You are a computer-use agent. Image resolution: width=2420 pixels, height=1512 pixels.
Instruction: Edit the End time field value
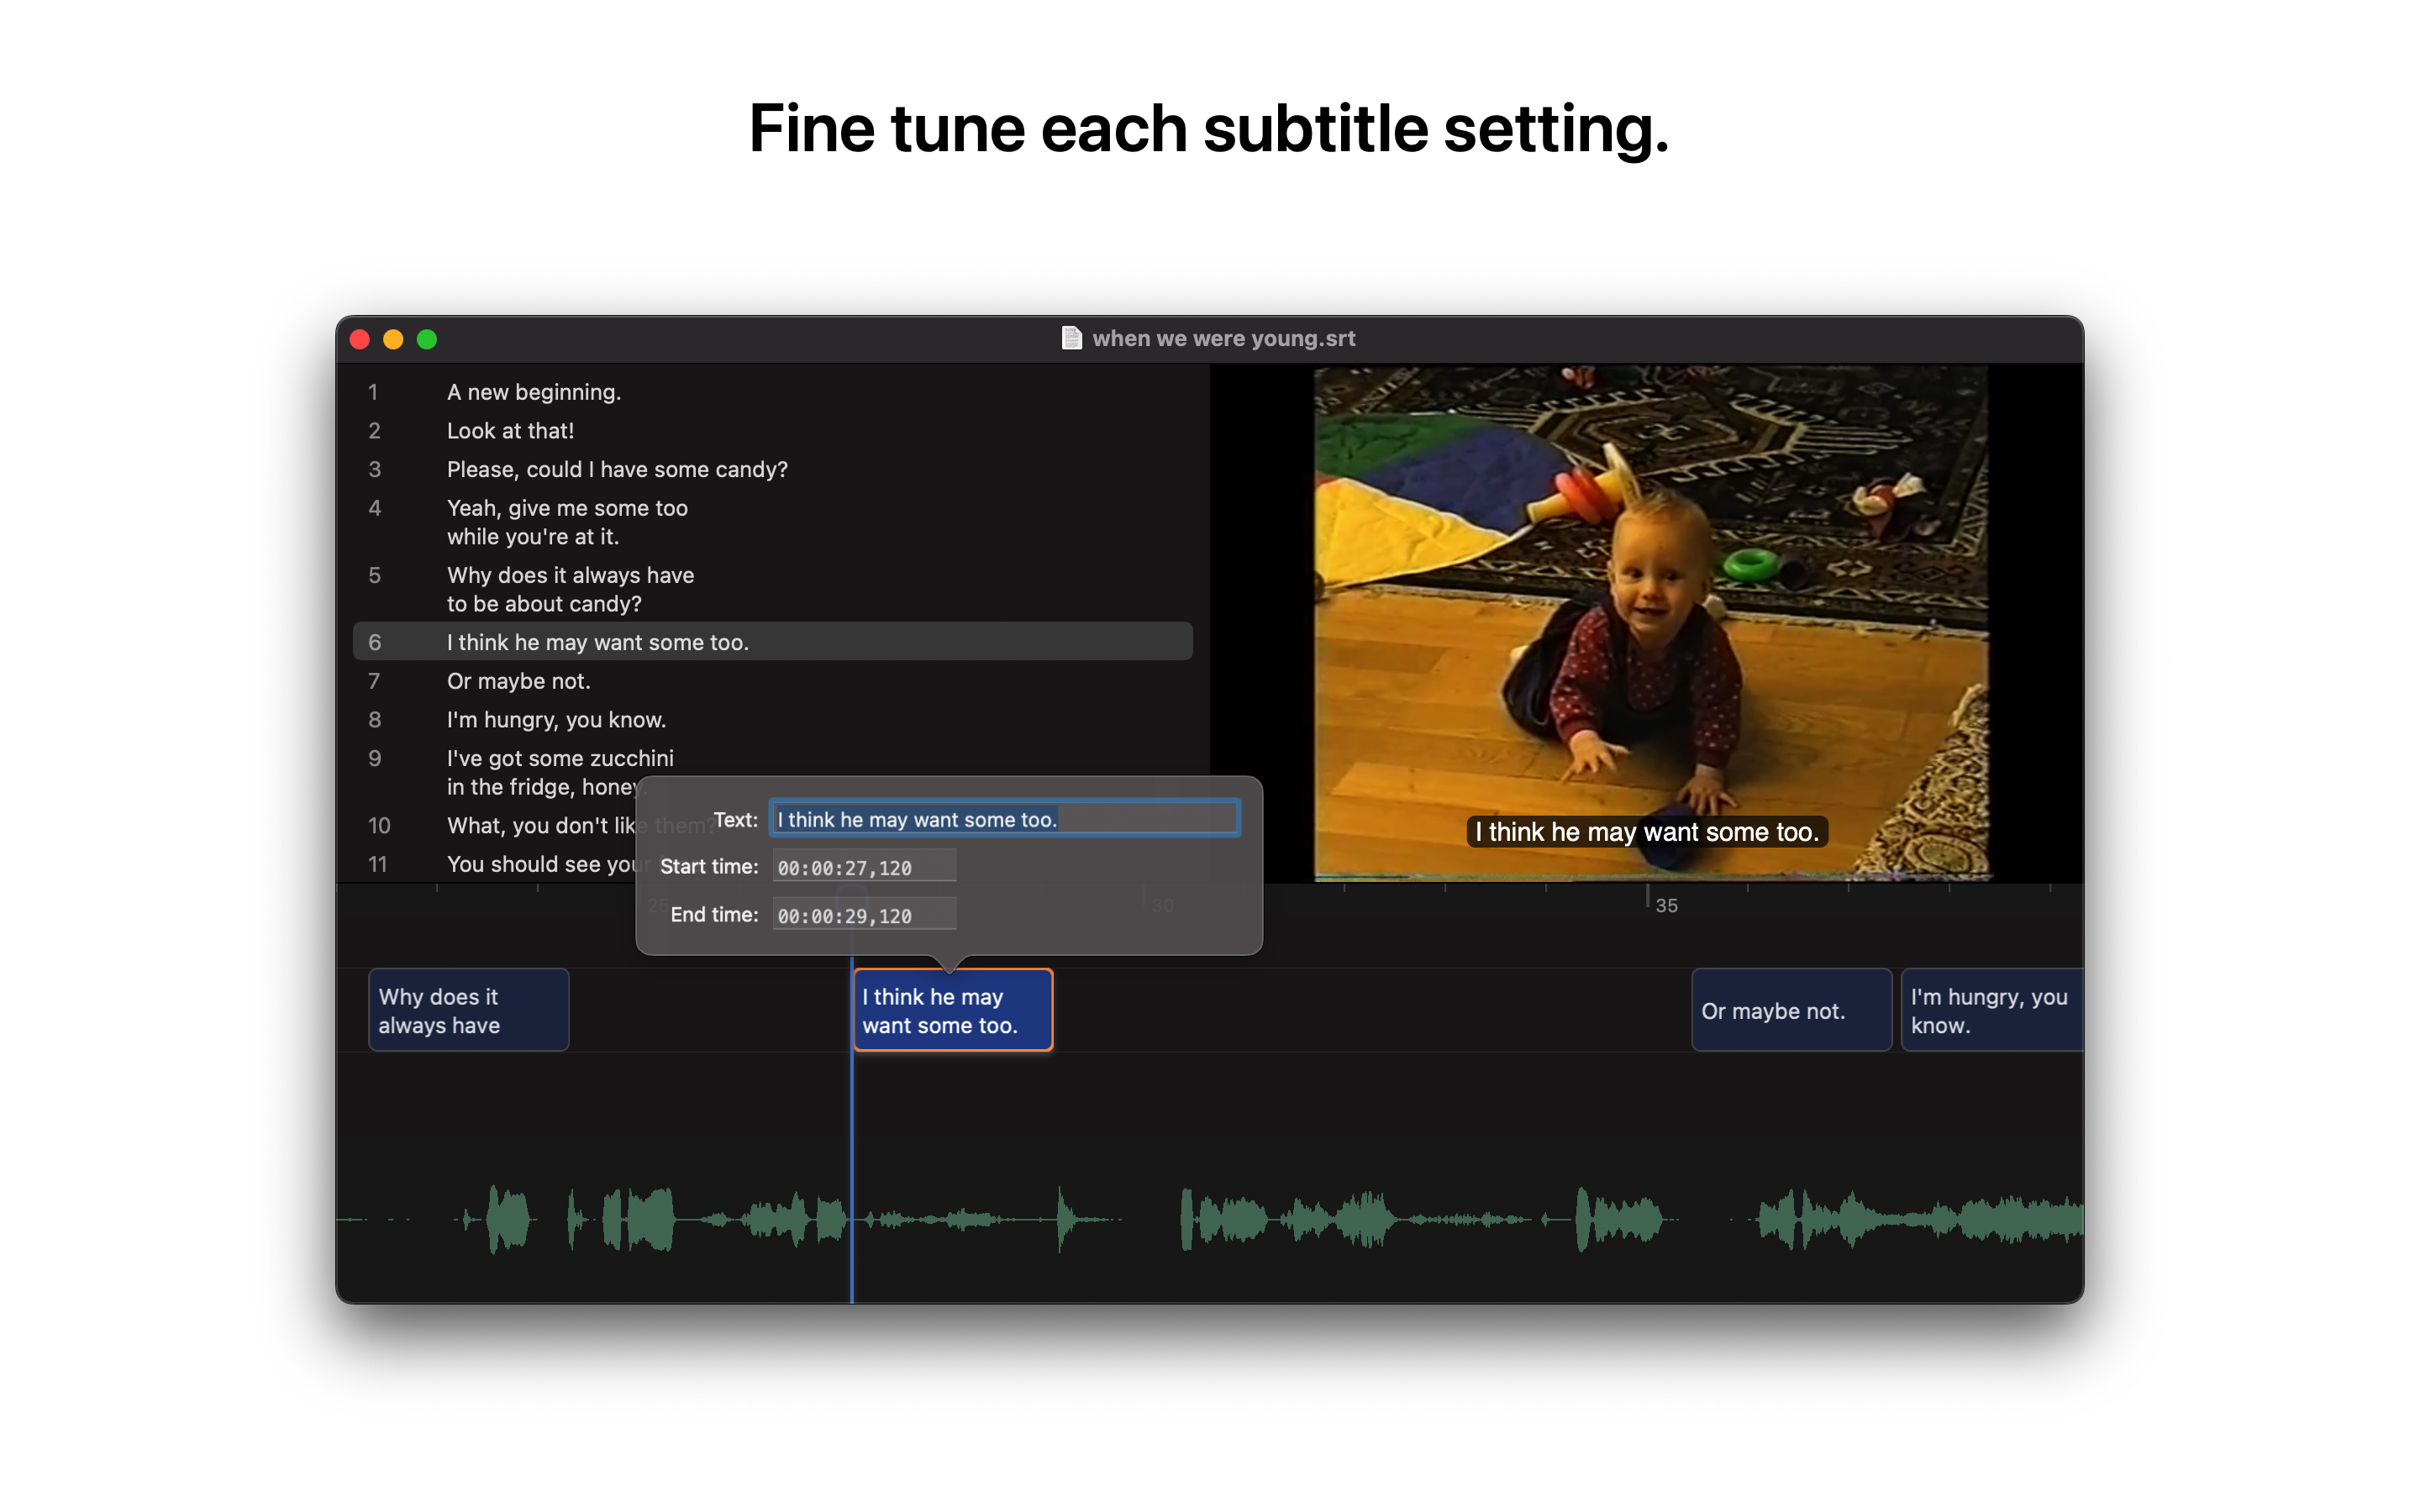pos(864,915)
